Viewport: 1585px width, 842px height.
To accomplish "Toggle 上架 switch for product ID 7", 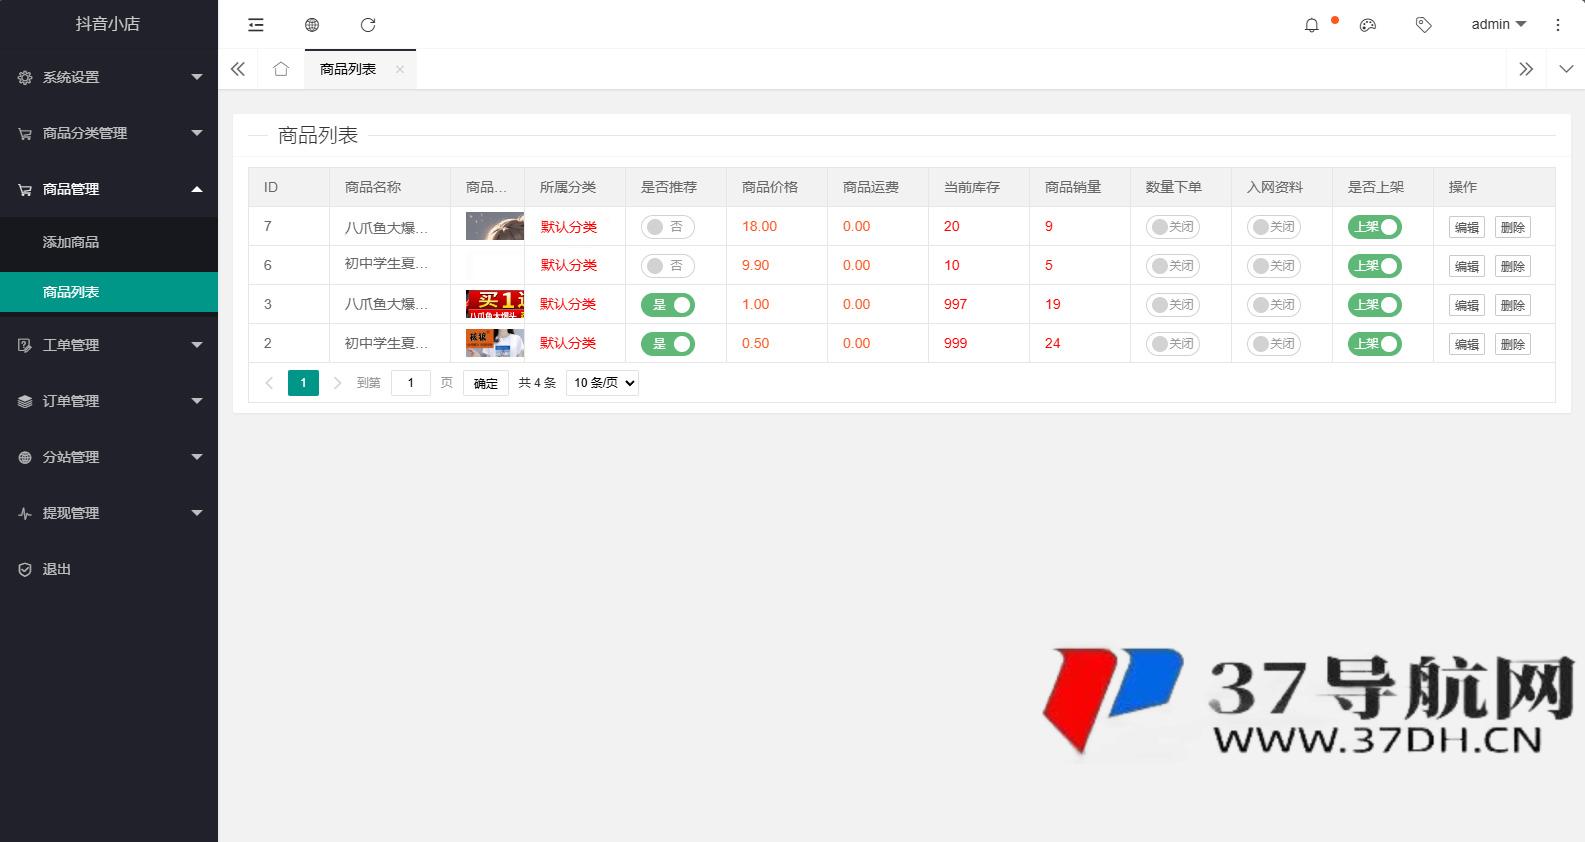I will point(1375,227).
